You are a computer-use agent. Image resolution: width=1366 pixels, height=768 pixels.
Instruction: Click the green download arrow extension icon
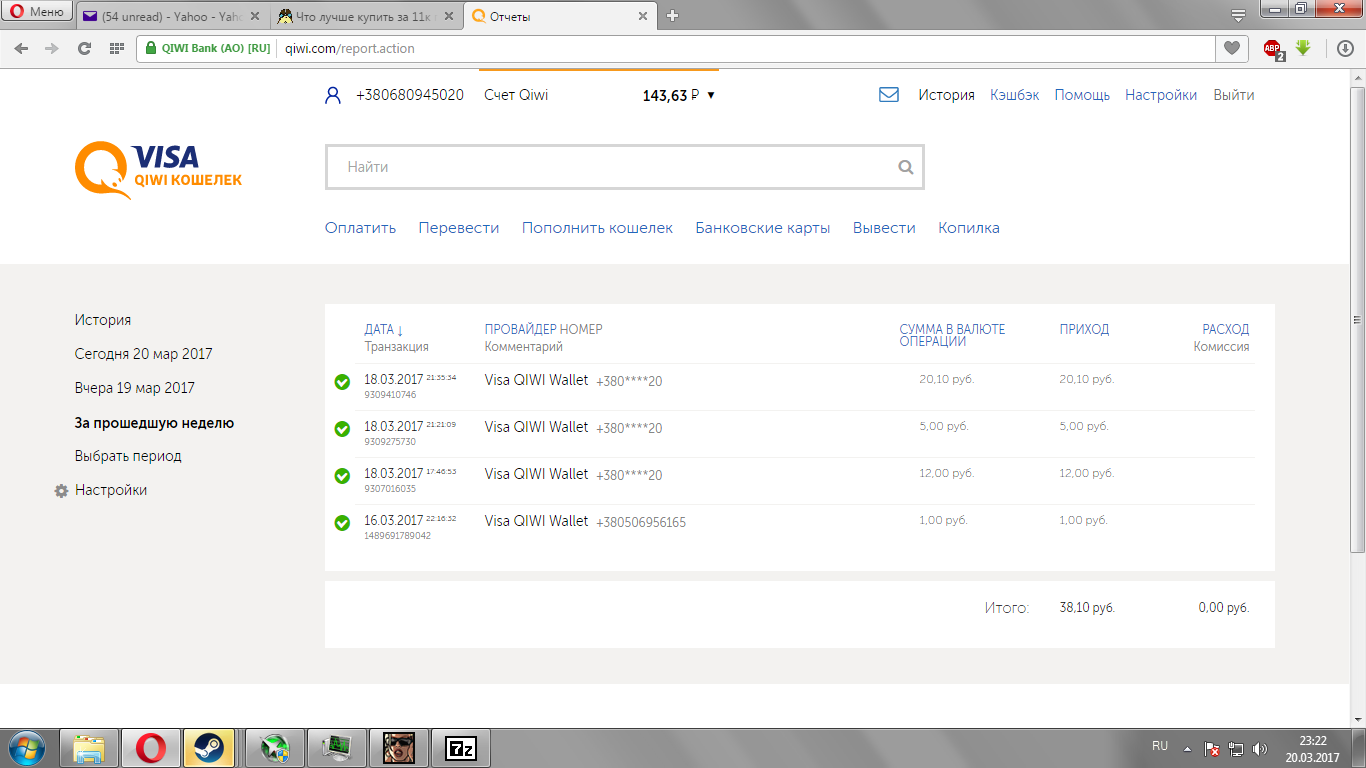pyautogui.click(x=1303, y=47)
